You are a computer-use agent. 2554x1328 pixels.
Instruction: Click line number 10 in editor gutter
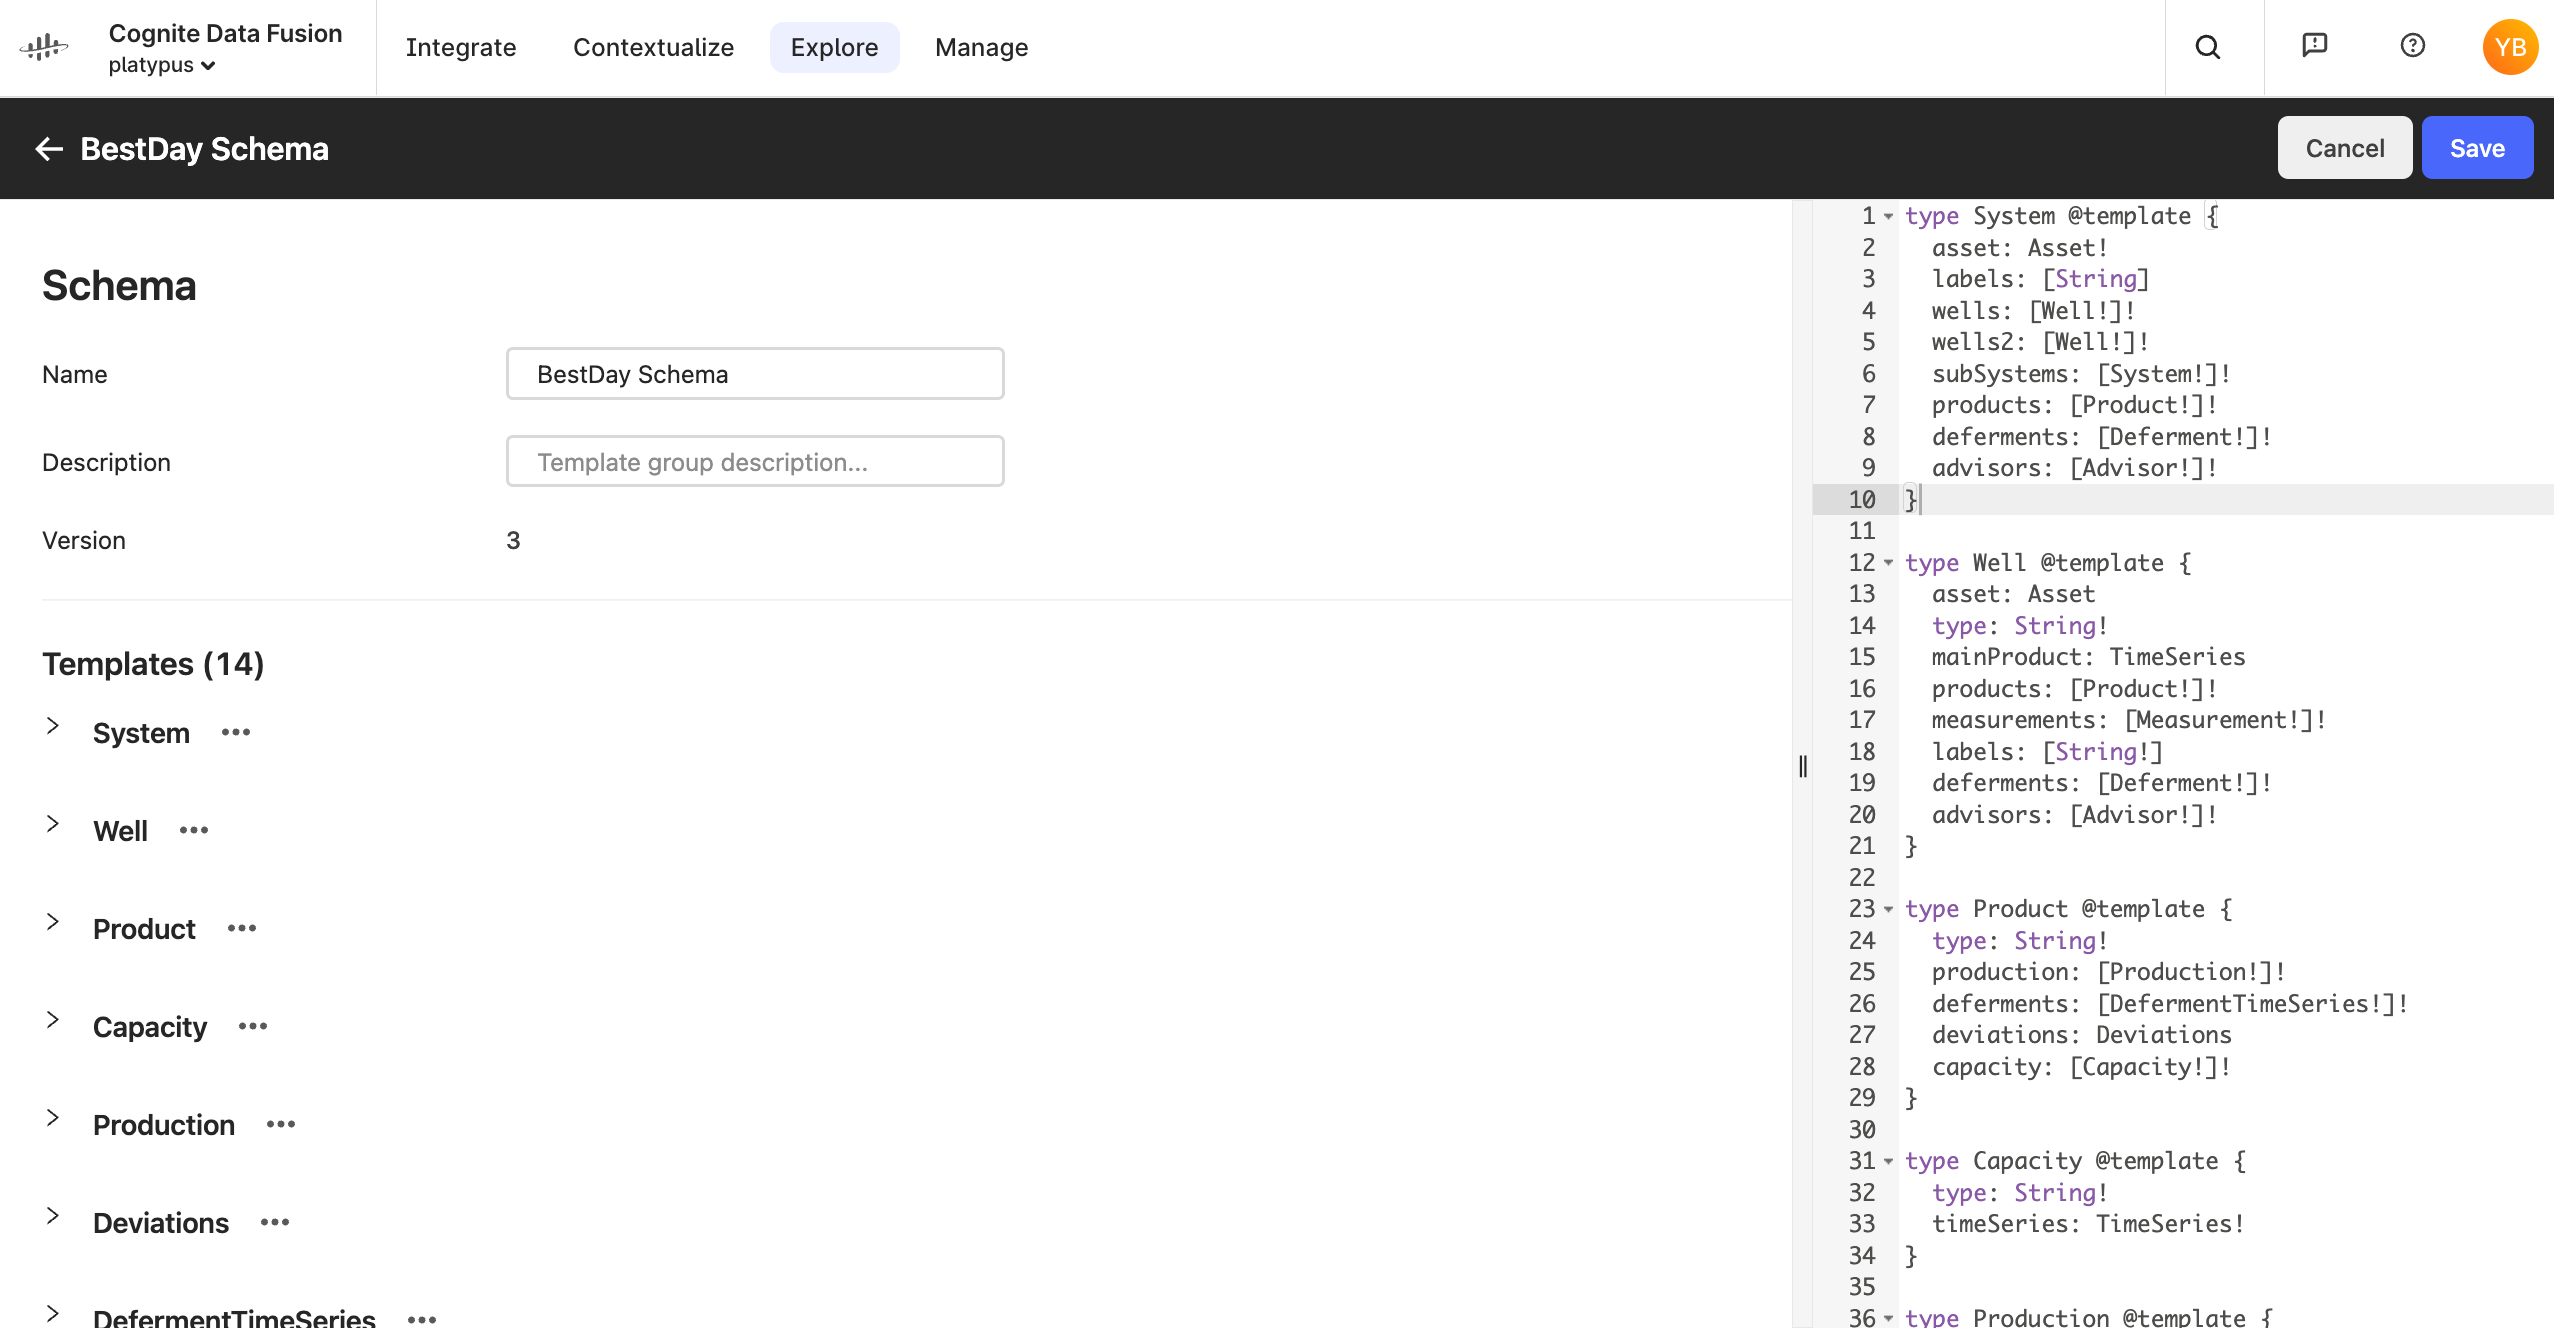(x=1862, y=500)
